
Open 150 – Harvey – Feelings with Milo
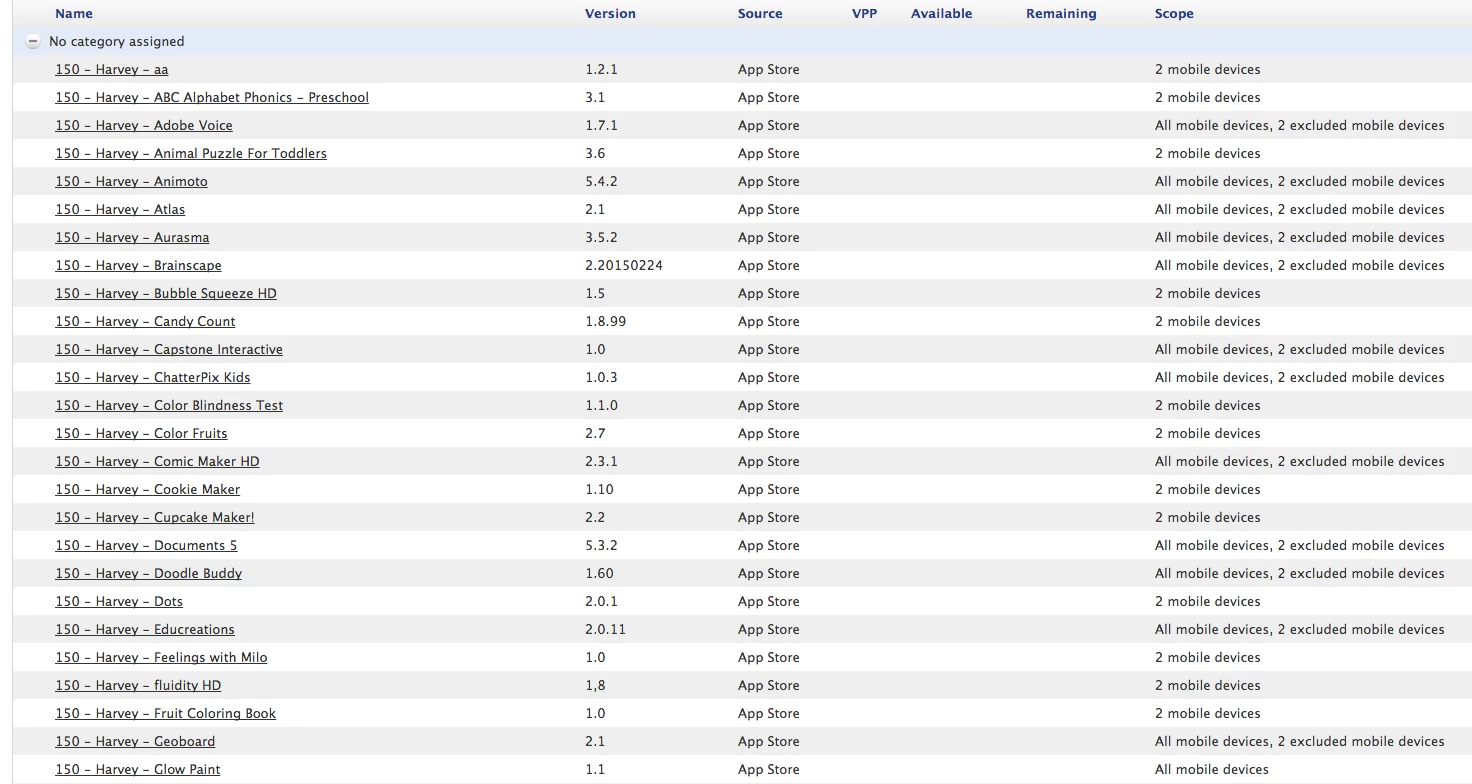click(161, 658)
